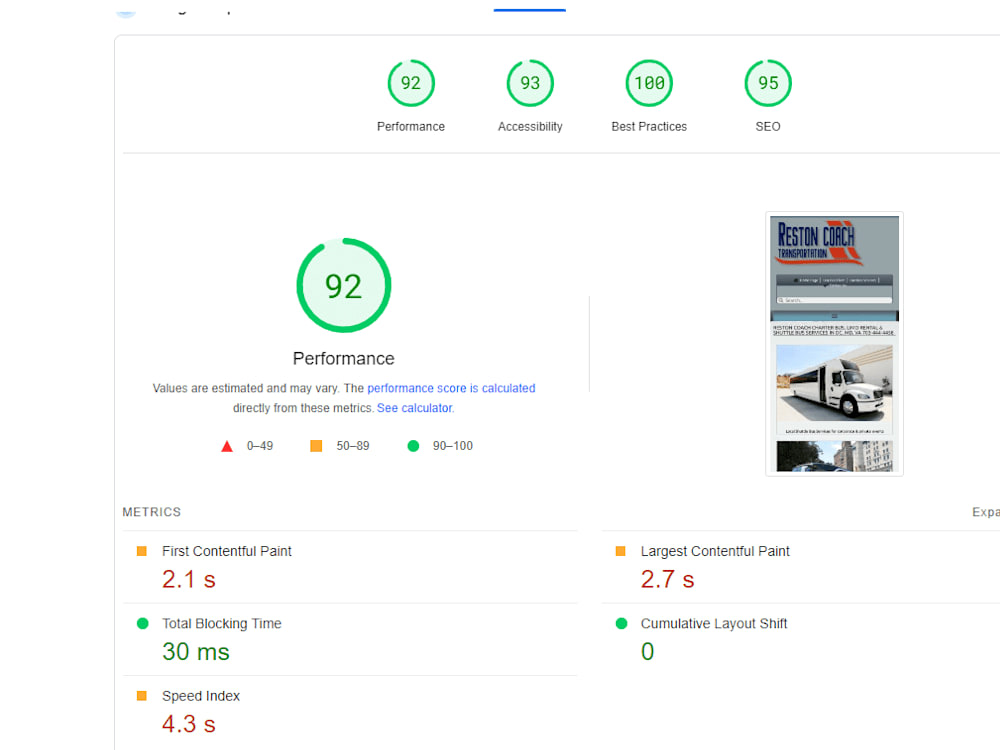Click the First Contentful Paint metric label
Viewport: 1000px width, 750px height.
pyautogui.click(x=226, y=551)
